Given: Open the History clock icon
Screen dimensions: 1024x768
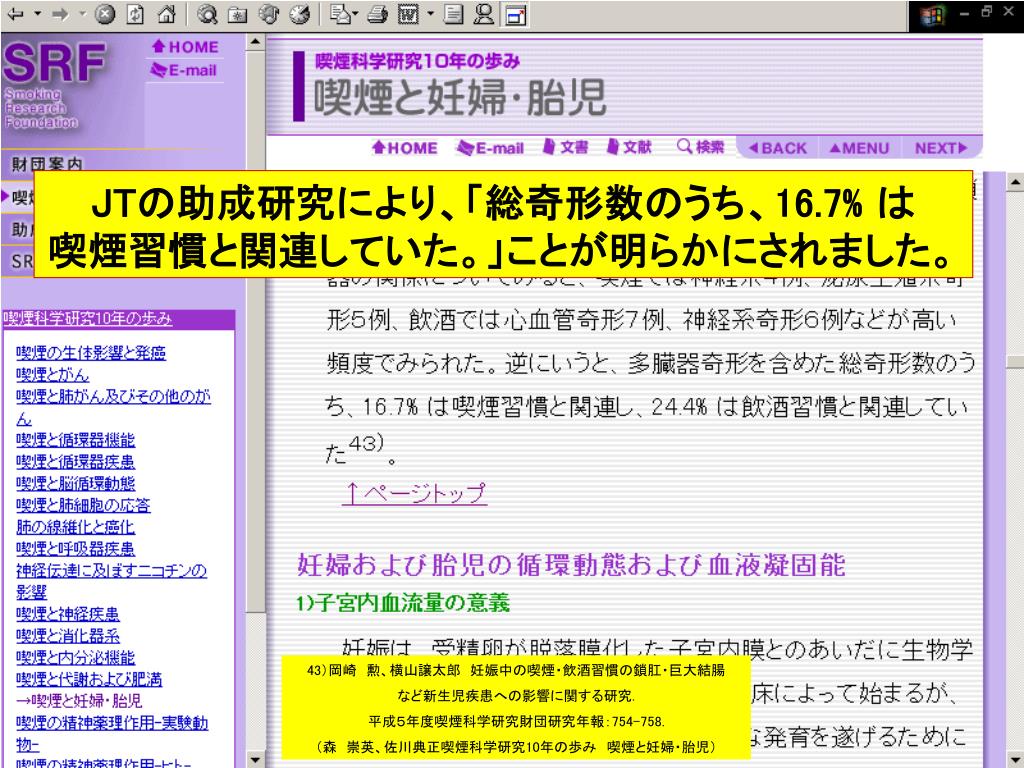Looking at the screenshot, I should [299, 14].
